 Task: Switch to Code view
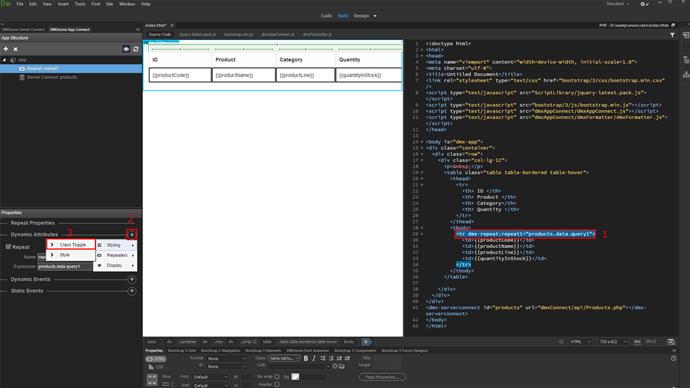pyautogui.click(x=327, y=16)
